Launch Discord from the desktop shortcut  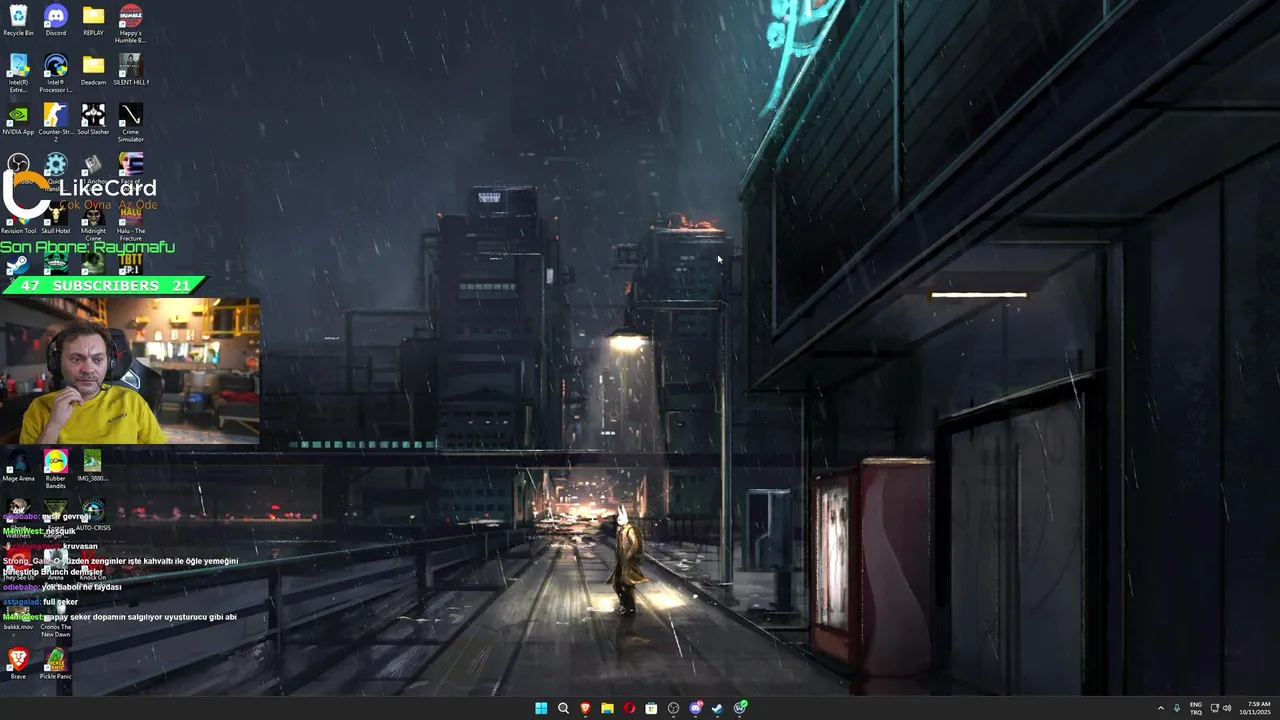(56, 20)
